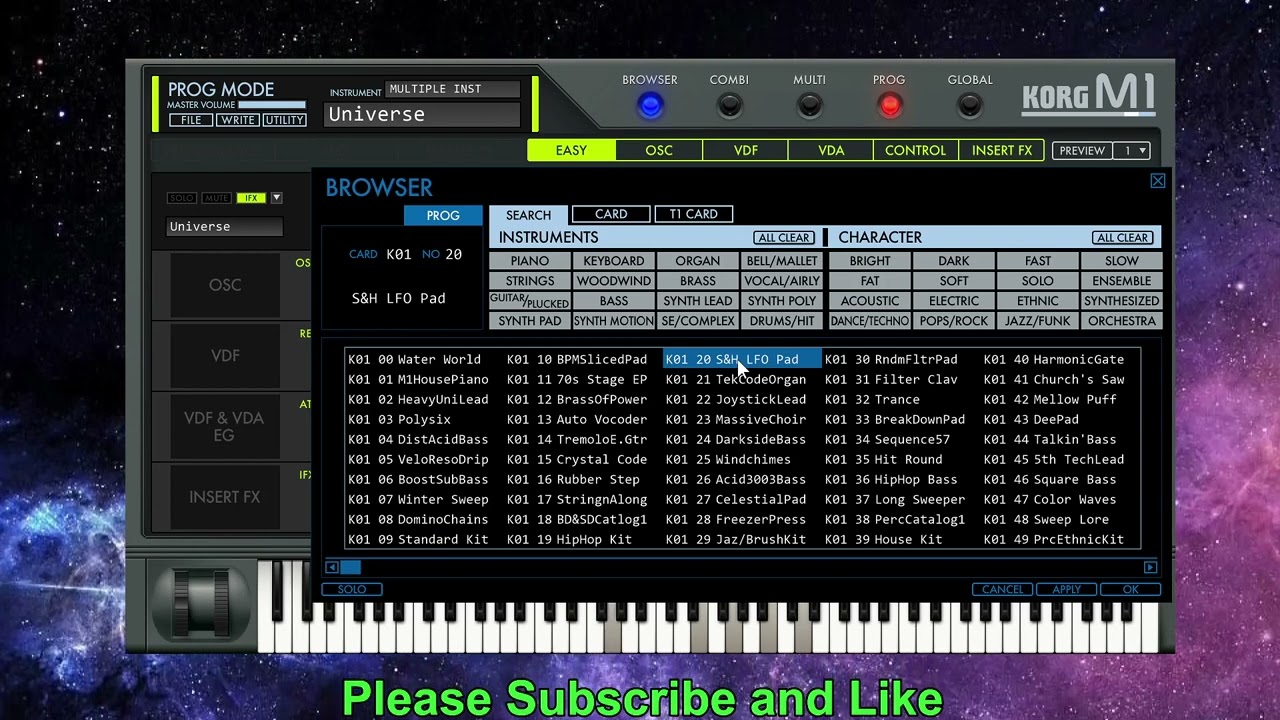
Task: Open the VDF tab
Action: tap(746, 150)
